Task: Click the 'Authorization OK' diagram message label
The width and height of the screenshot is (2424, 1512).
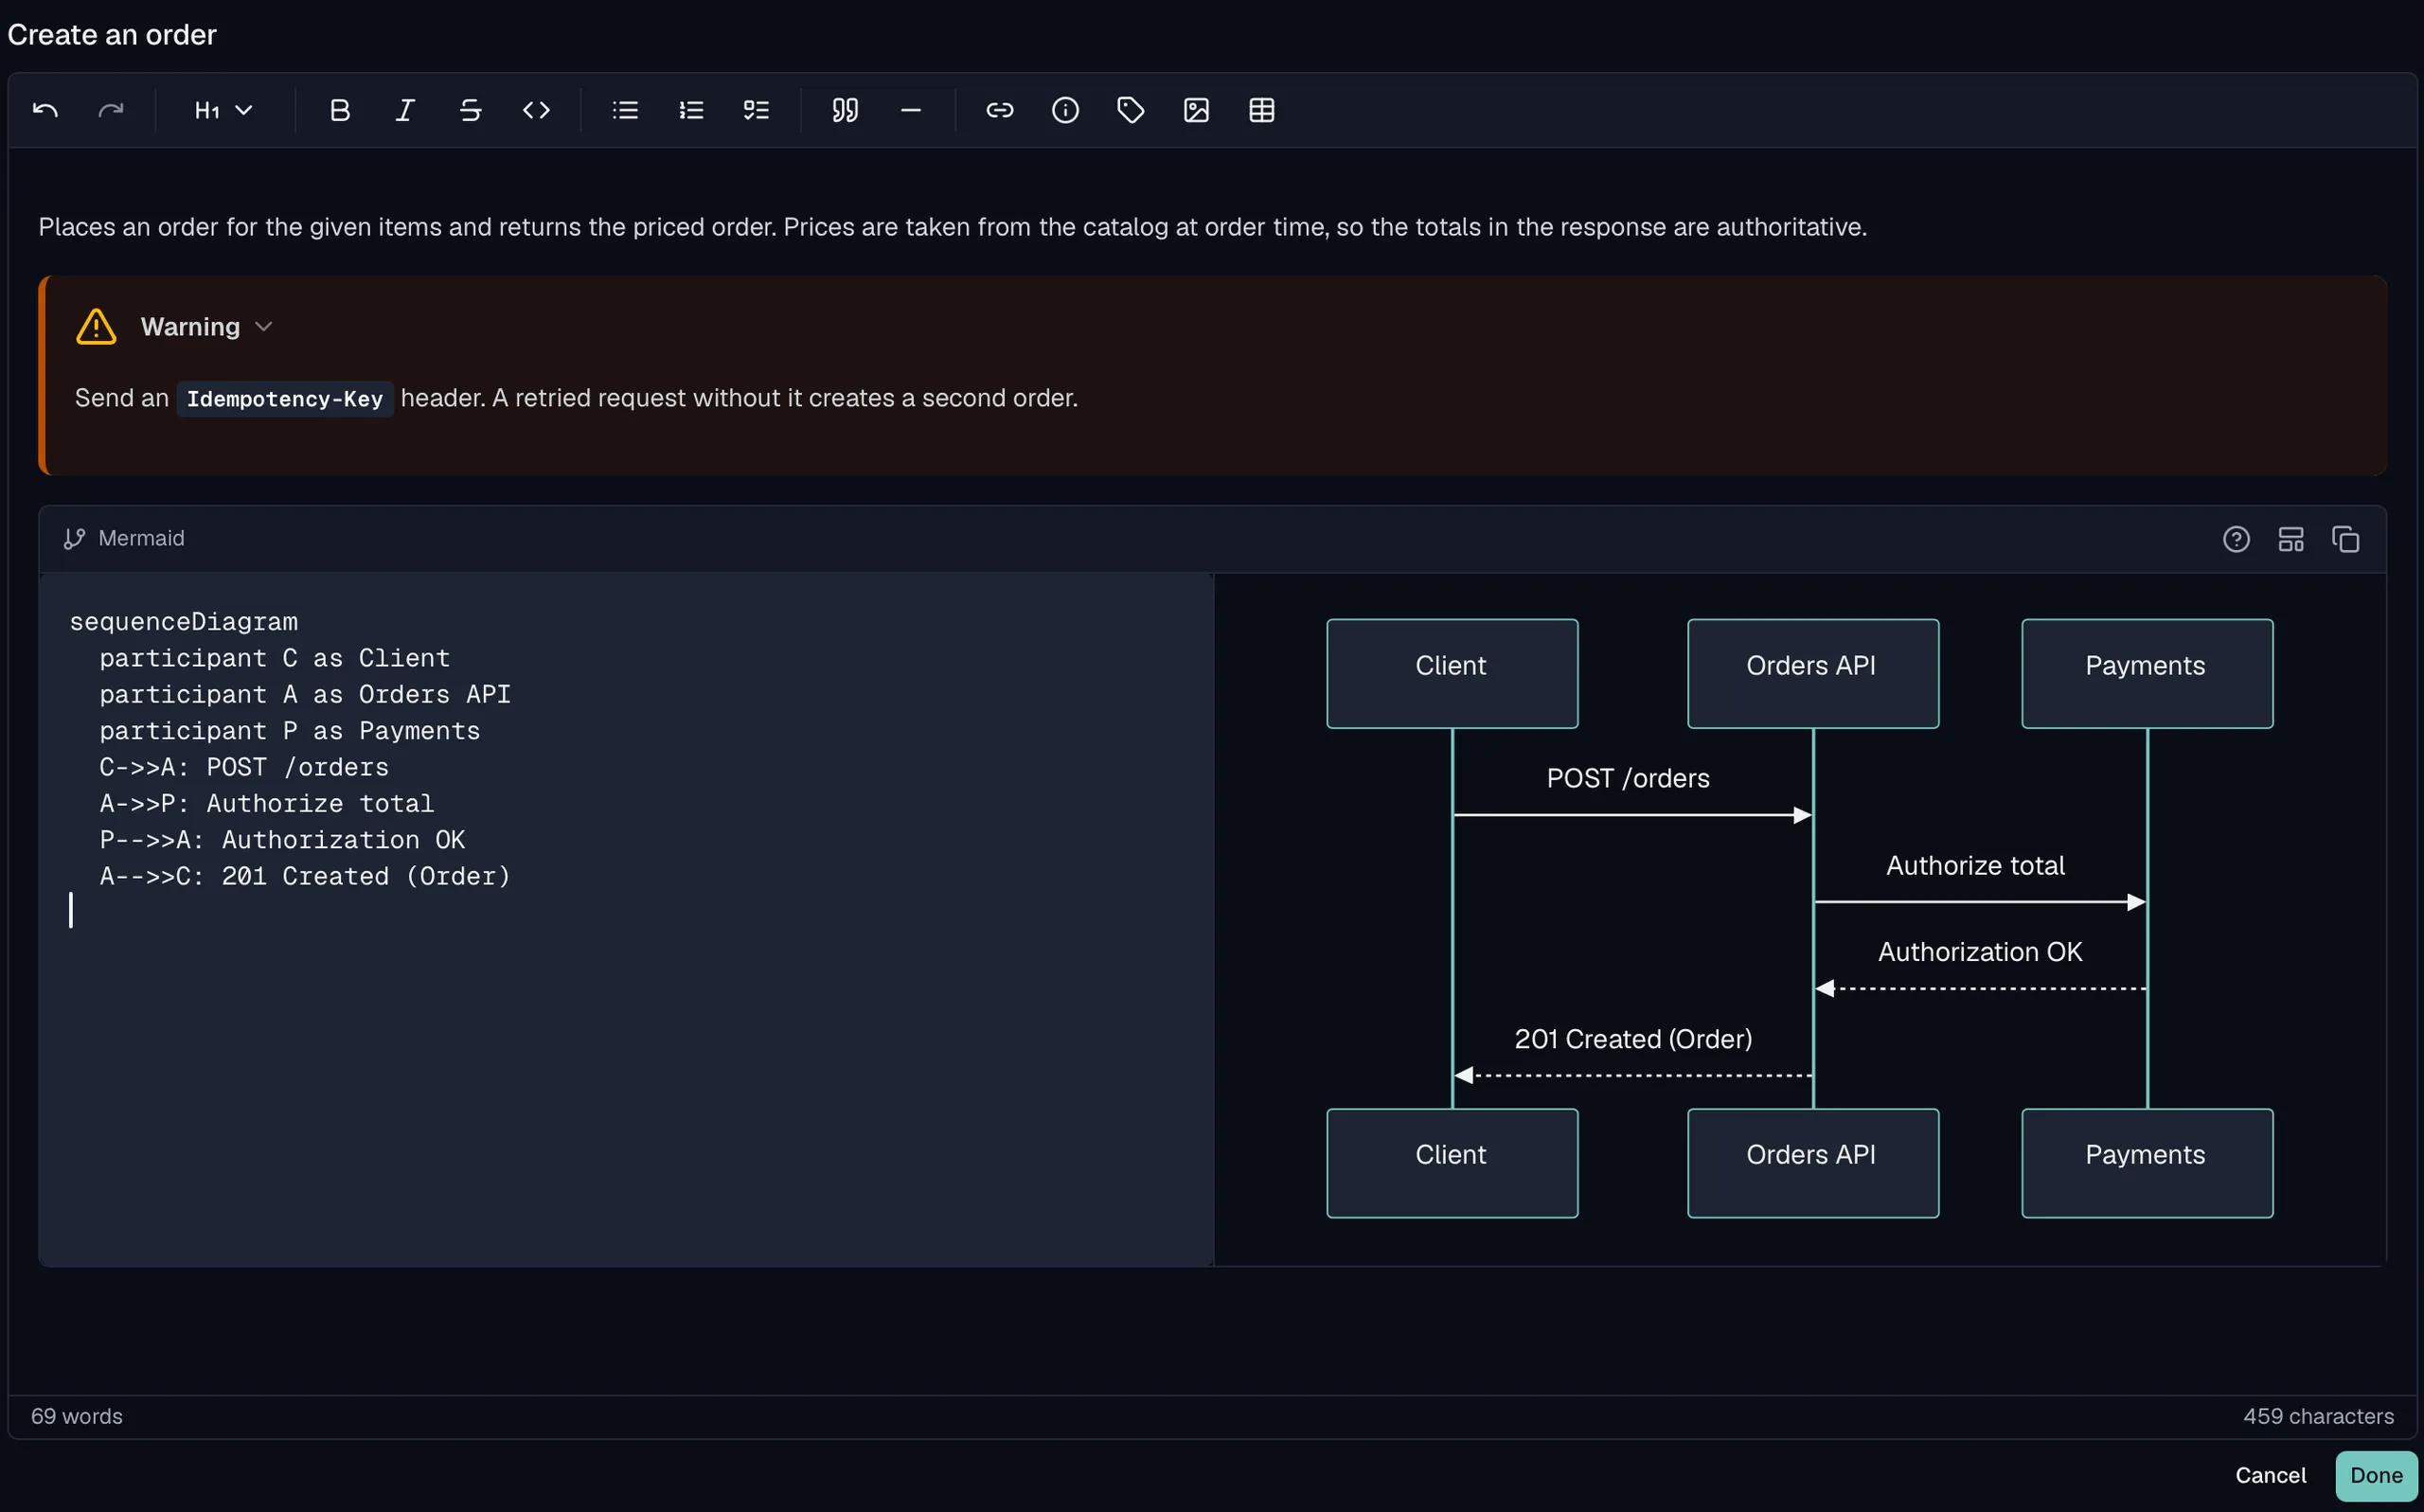Action: click(1980, 952)
